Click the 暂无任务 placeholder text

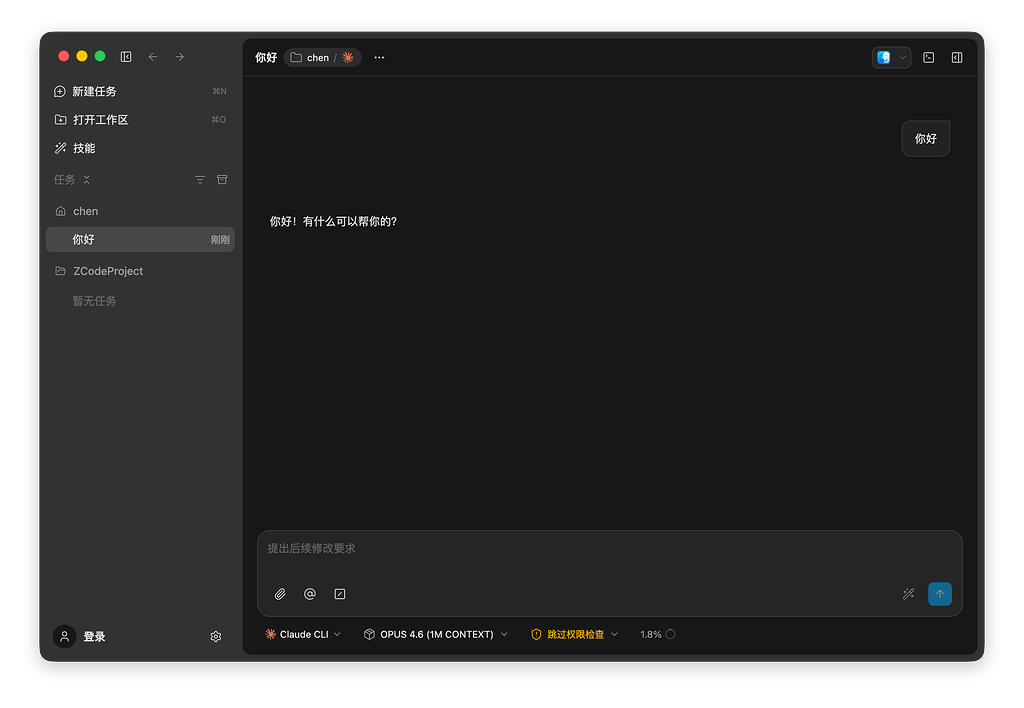(x=94, y=301)
